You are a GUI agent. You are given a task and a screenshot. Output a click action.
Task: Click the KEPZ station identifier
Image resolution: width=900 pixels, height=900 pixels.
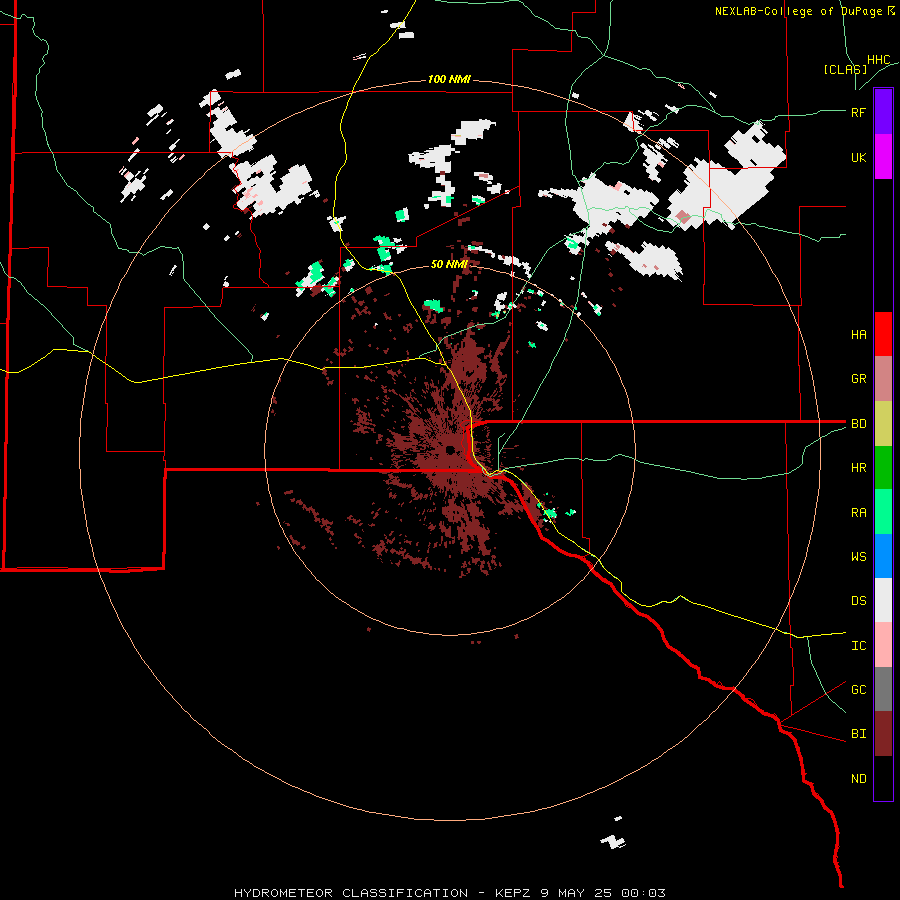click(511, 893)
